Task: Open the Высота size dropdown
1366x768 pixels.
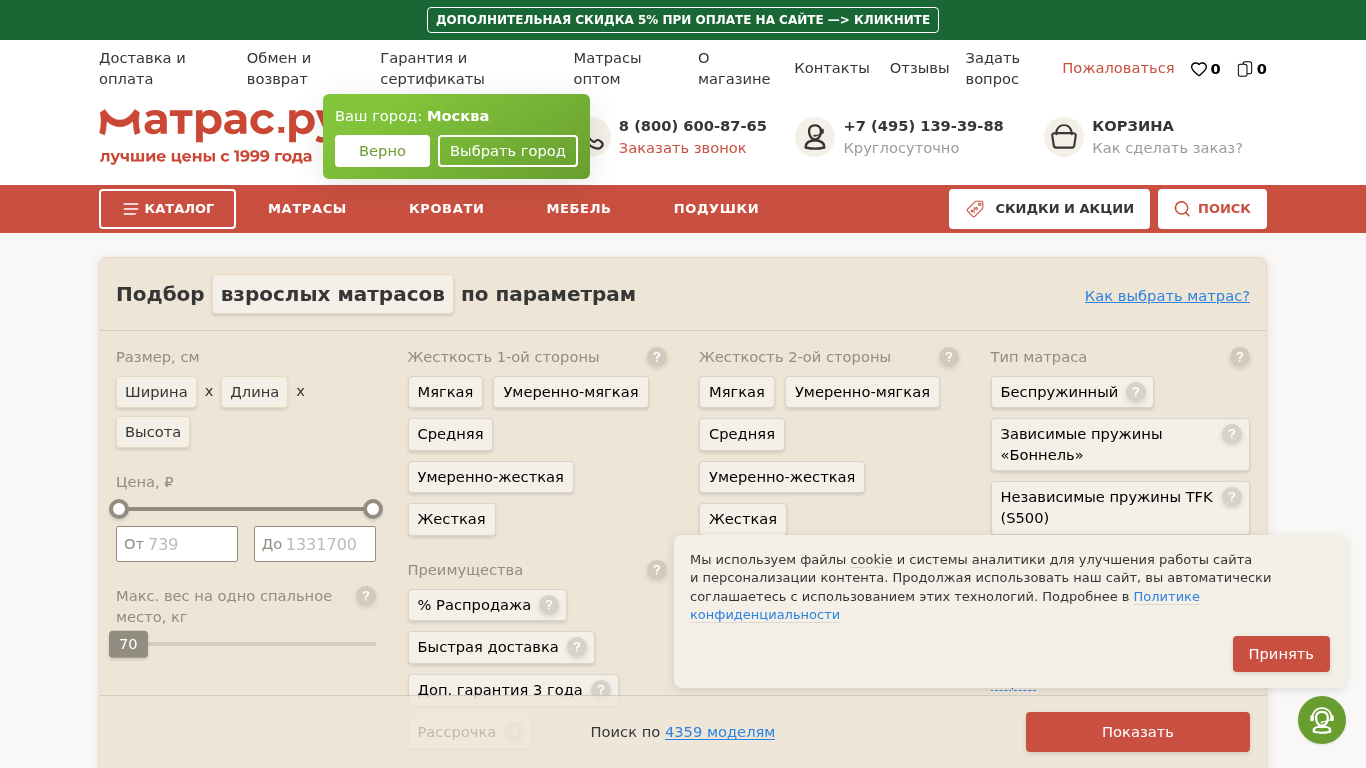Action: [153, 432]
